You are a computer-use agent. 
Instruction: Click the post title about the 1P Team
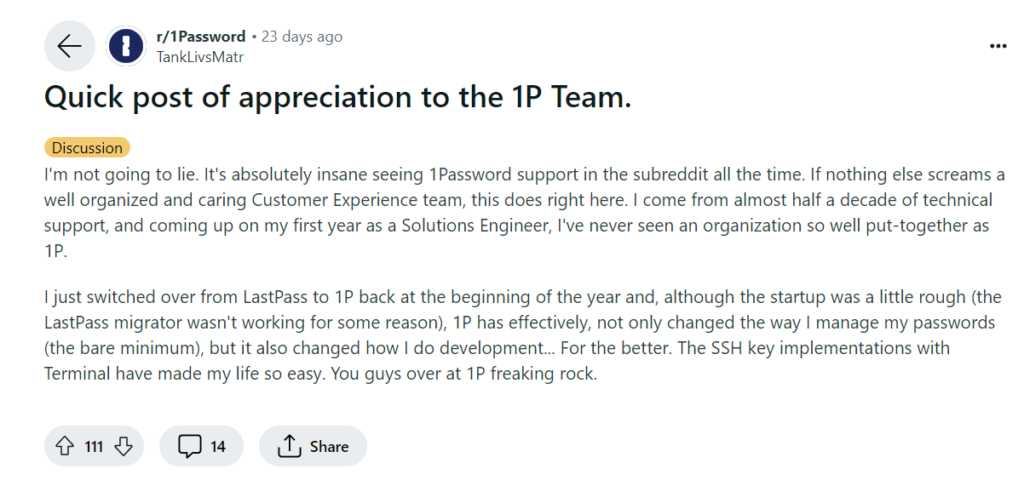tap(339, 99)
